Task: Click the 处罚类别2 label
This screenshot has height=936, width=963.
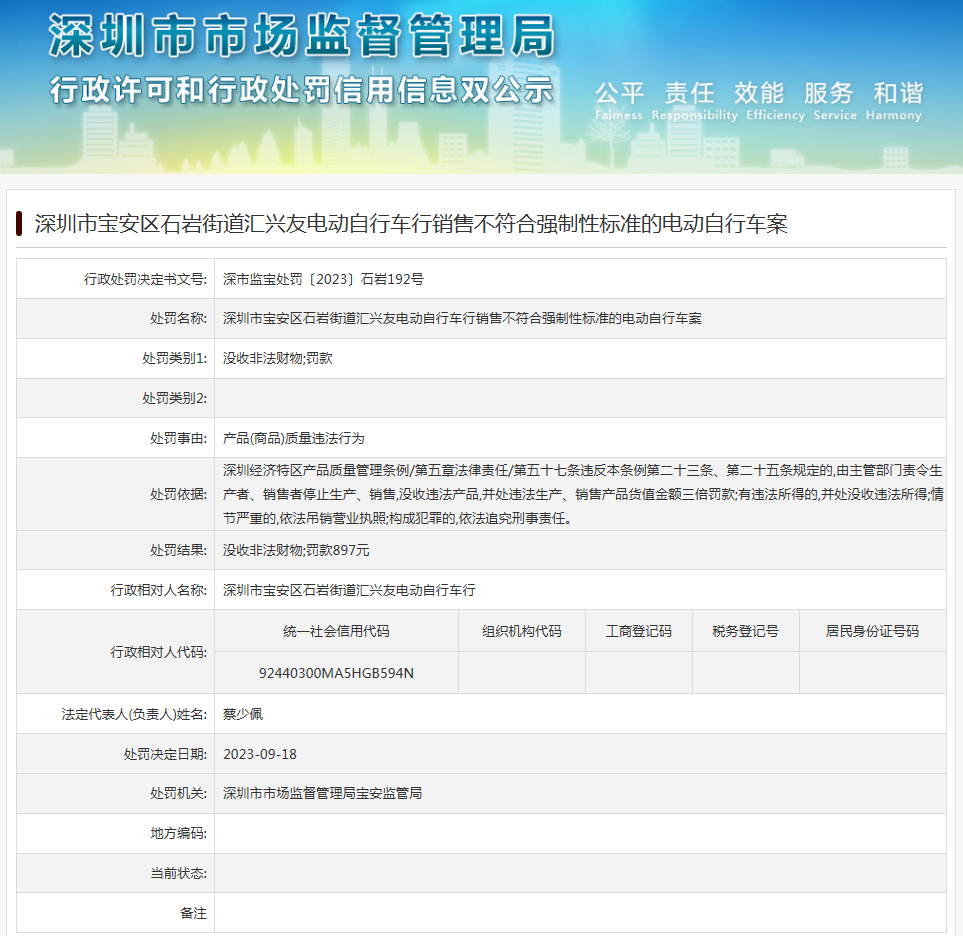Action: coord(175,398)
